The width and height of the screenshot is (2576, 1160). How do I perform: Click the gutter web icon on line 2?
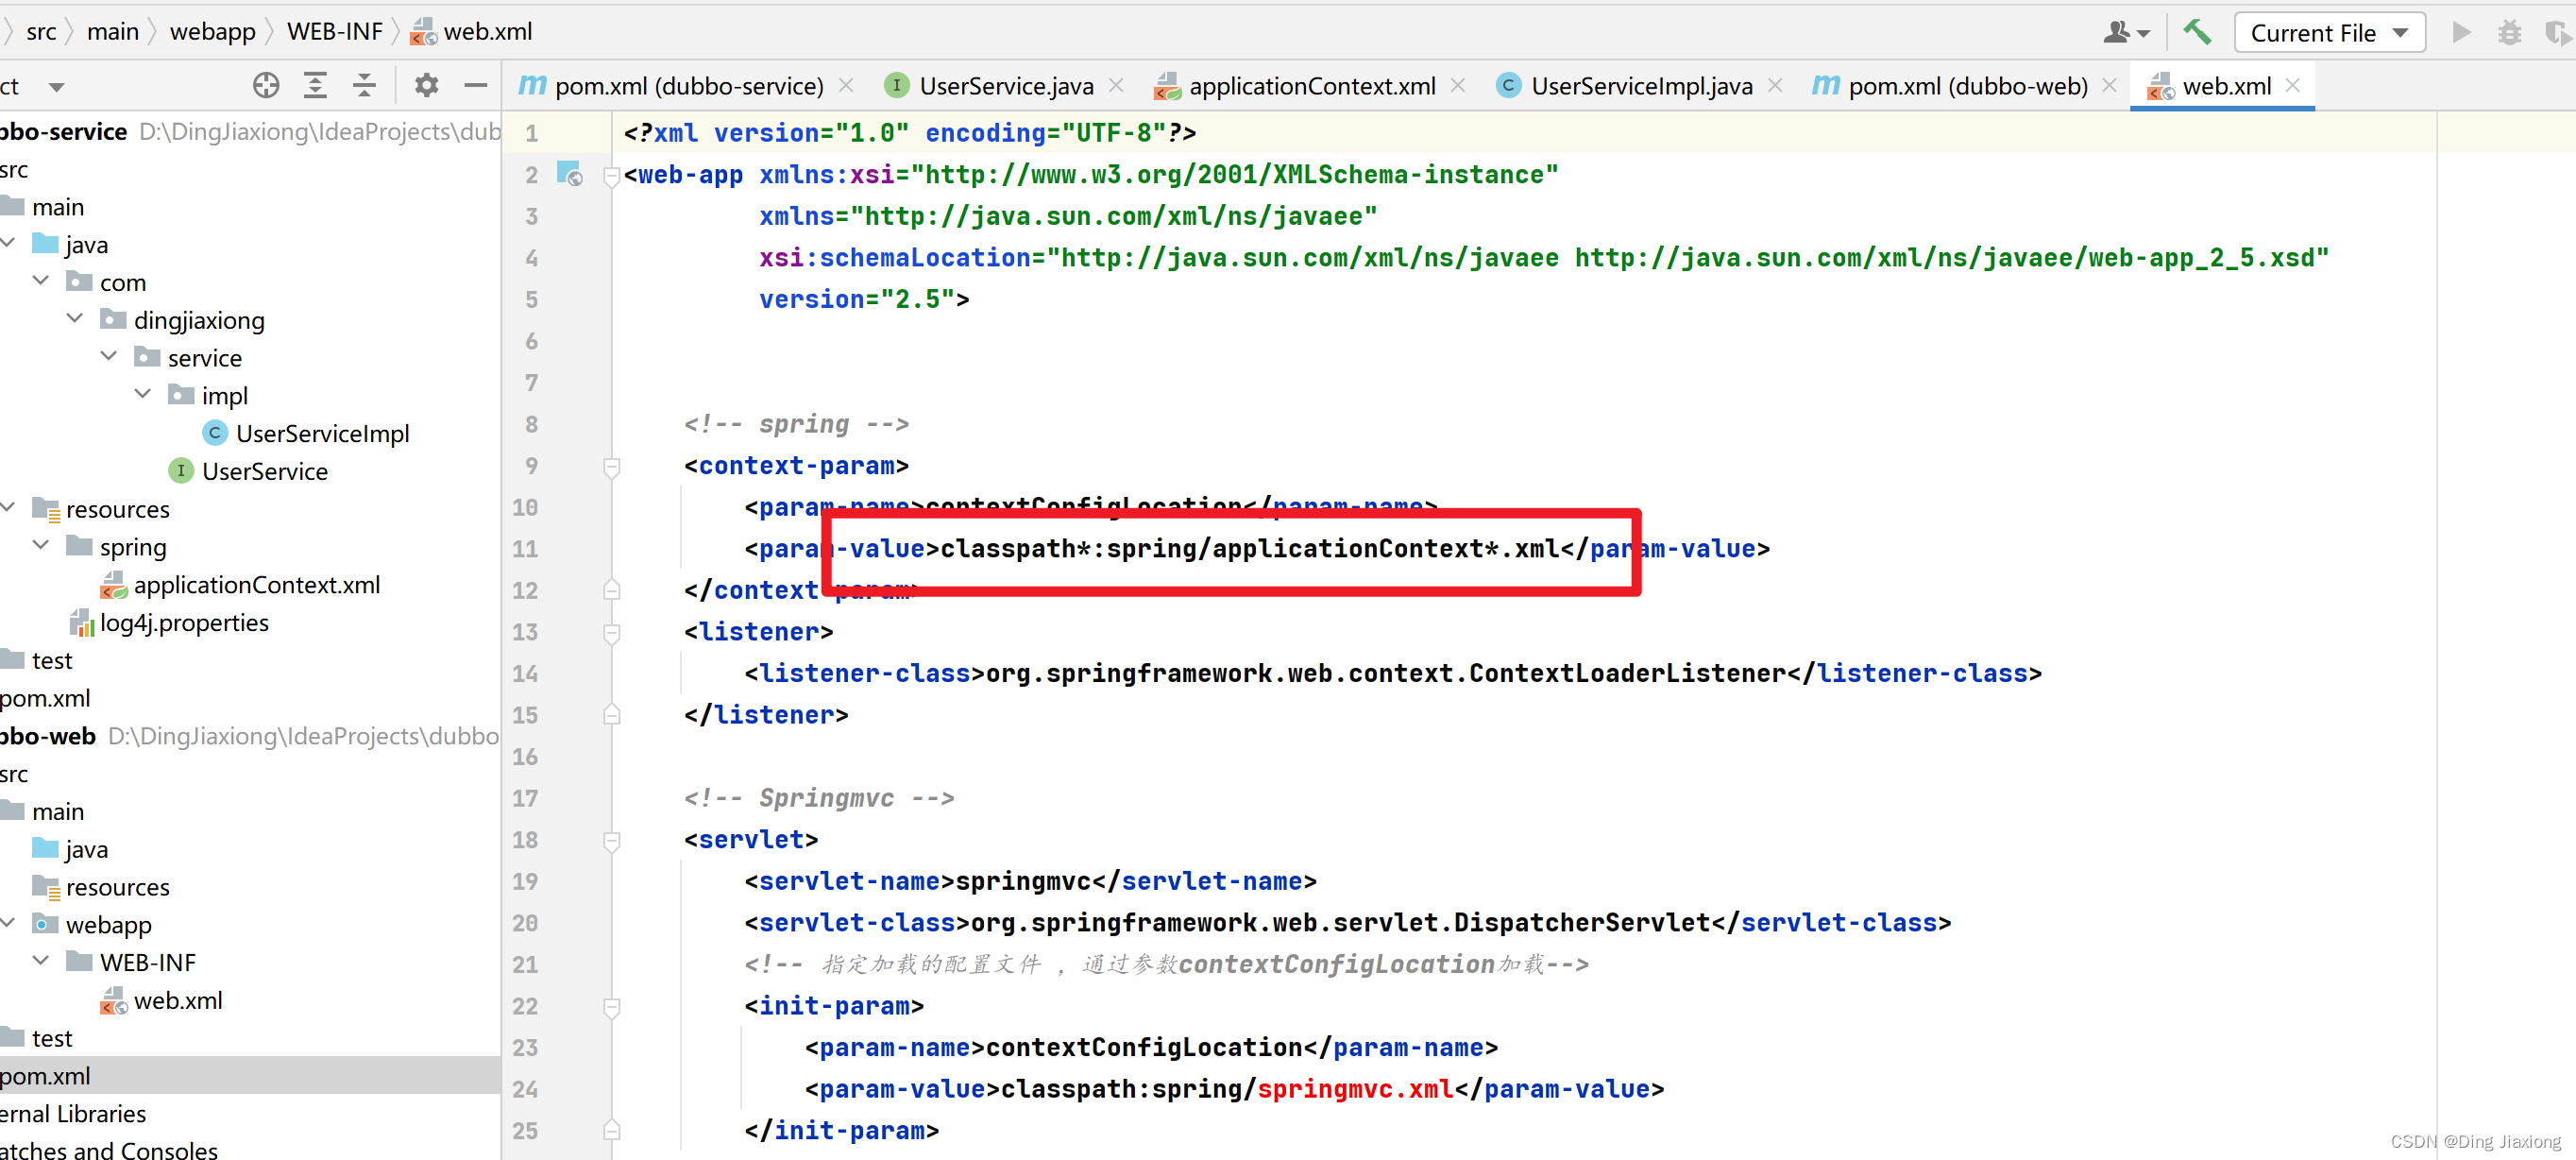click(x=569, y=174)
